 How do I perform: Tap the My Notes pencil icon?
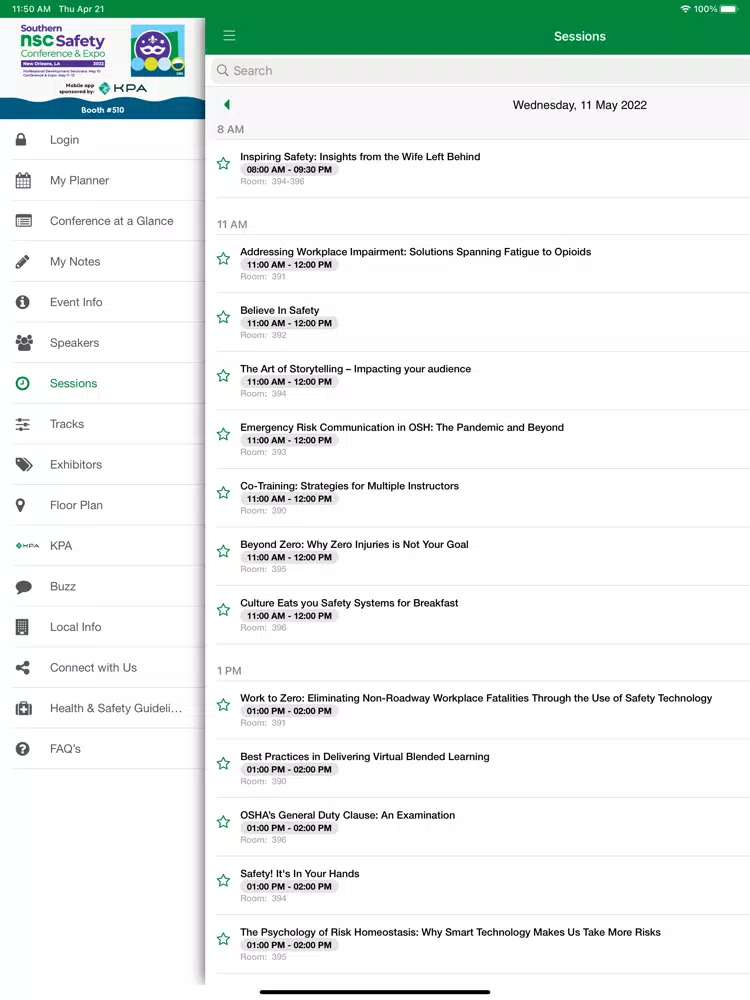(x=22, y=261)
